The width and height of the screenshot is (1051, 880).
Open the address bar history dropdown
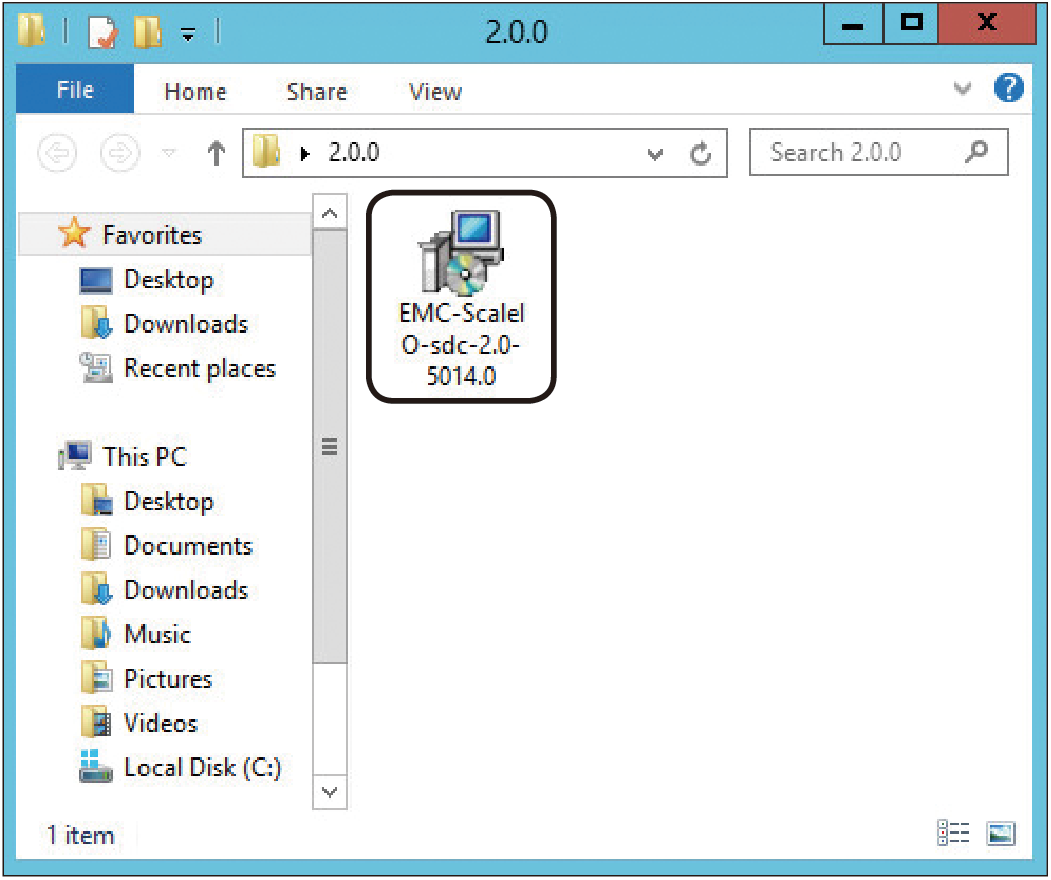click(x=656, y=155)
